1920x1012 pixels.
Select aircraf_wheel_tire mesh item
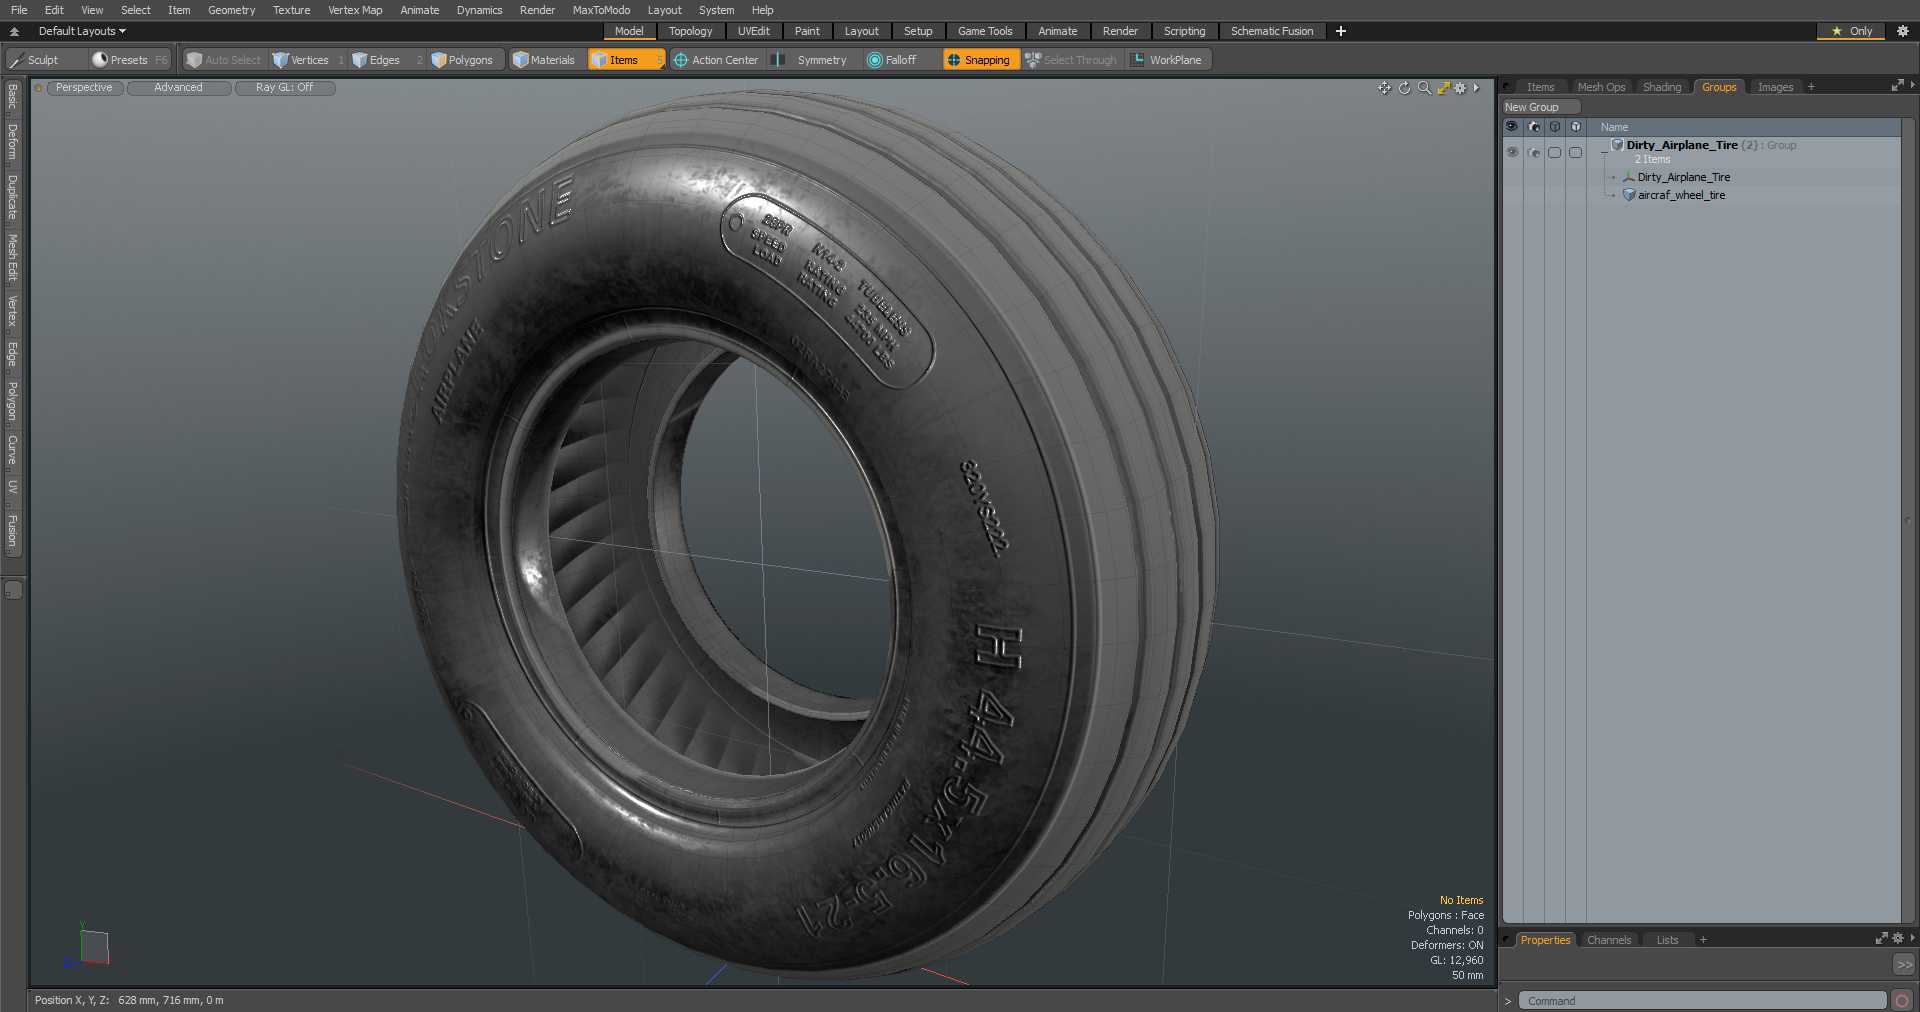pos(1681,195)
